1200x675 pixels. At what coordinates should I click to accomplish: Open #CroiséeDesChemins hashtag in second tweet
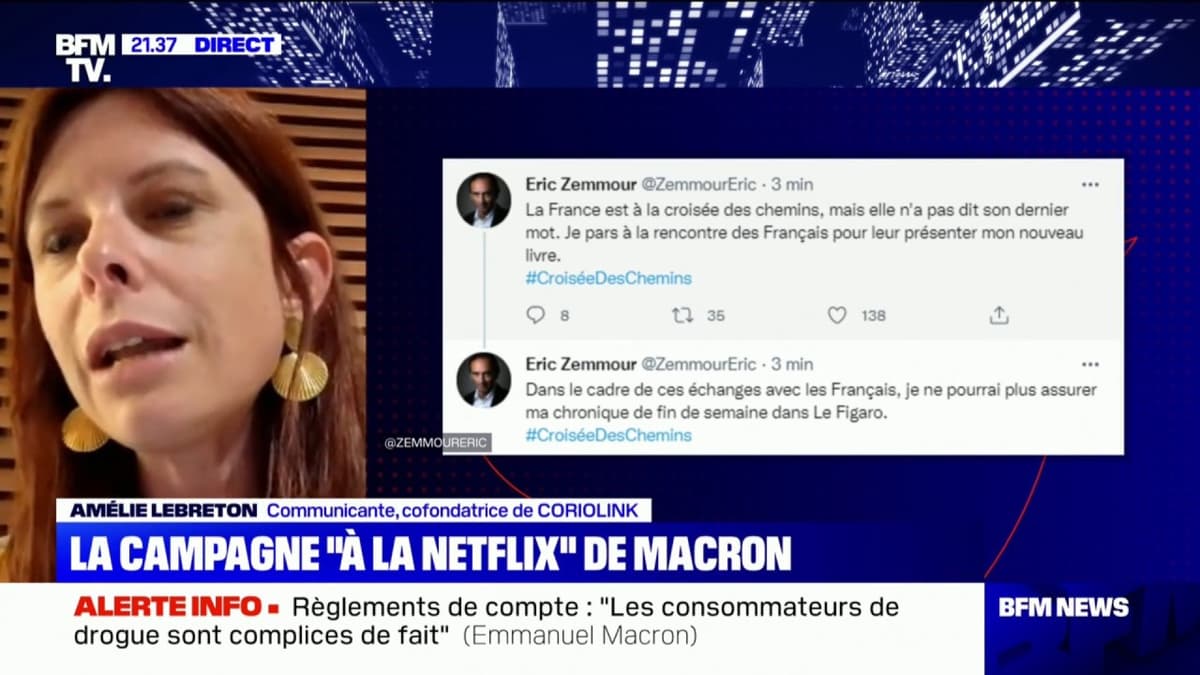click(608, 435)
